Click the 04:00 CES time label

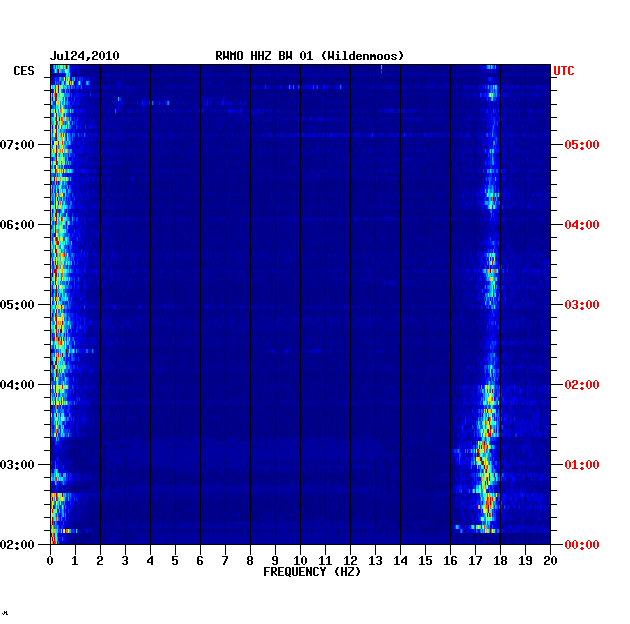pyautogui.click(x=17, y=385)
